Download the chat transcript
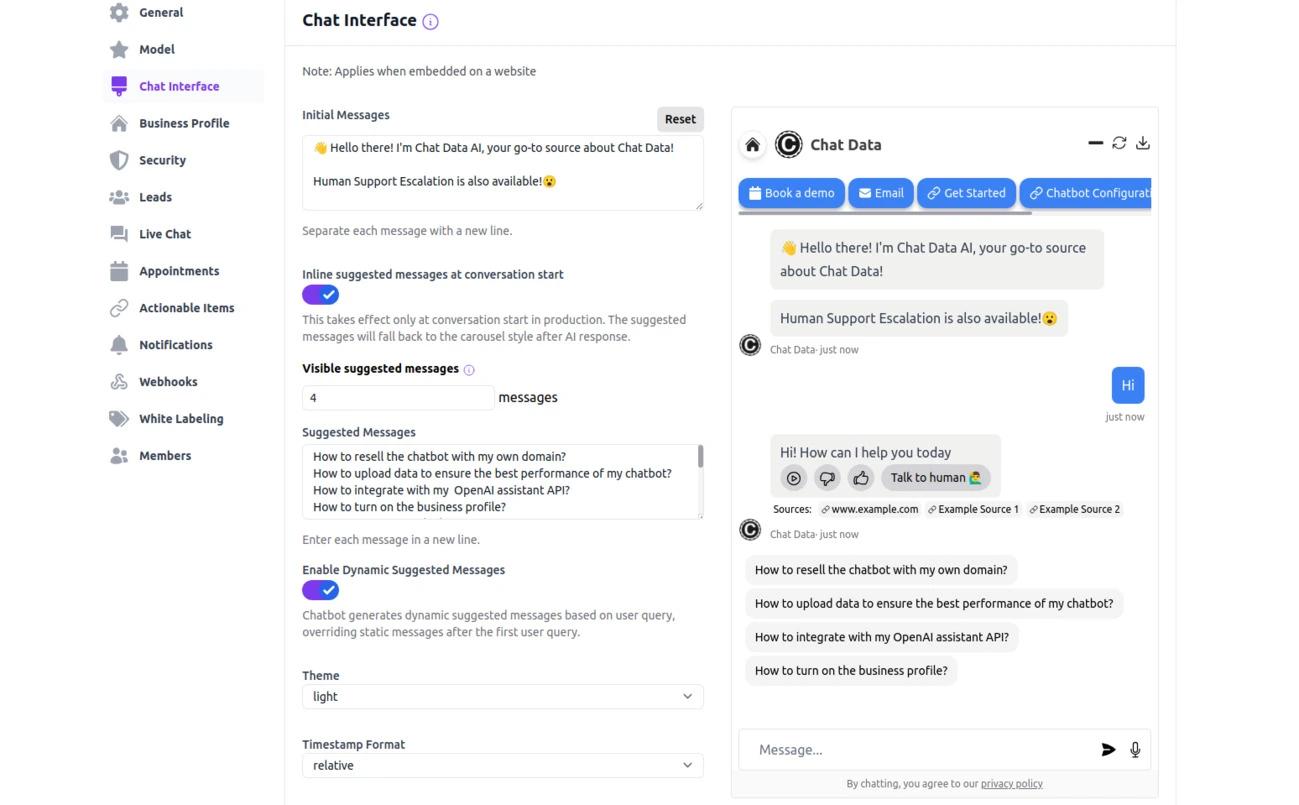The height and width of the screenshot is (805, 1299). [1143, 143]
